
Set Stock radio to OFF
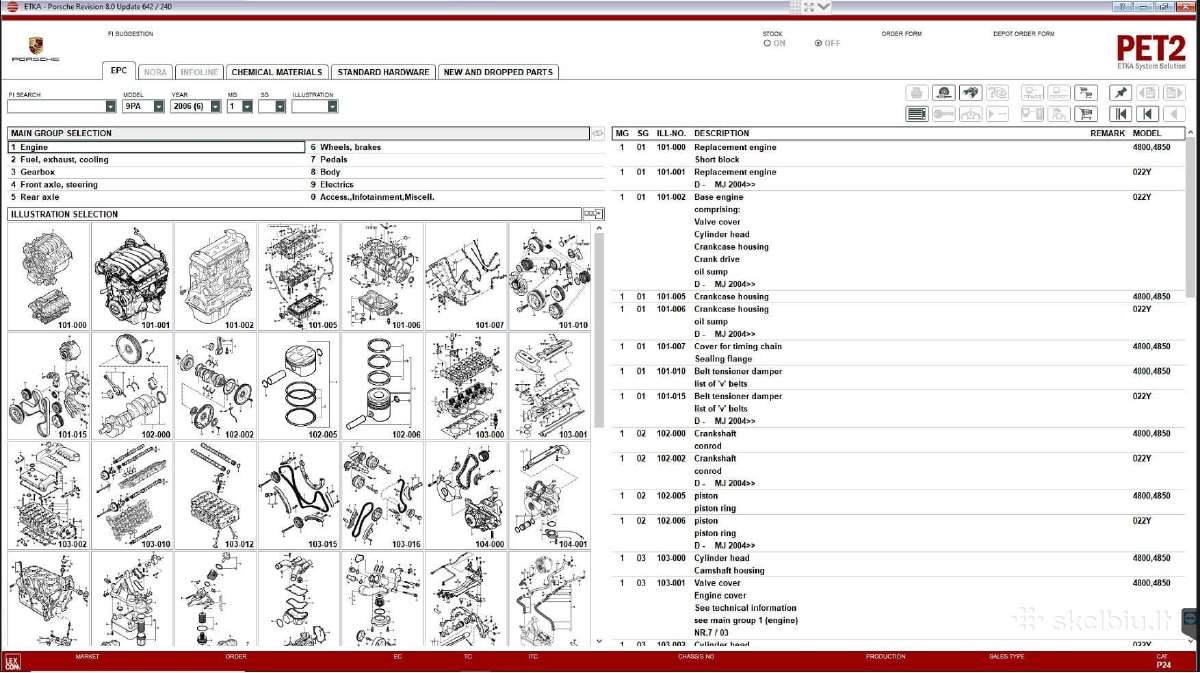[x=818, y=43]
